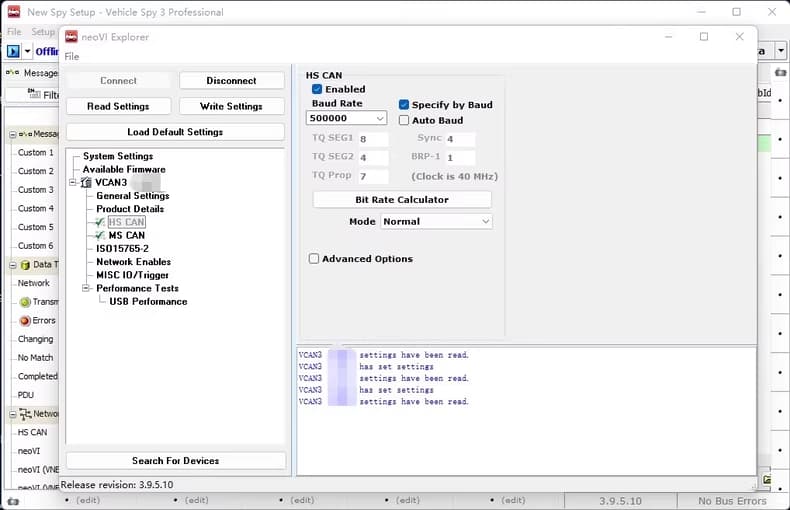Click the red Errors icon in left panel
Image resolution: width=790 pixels, height=510 pixels.
pos(25,321)
